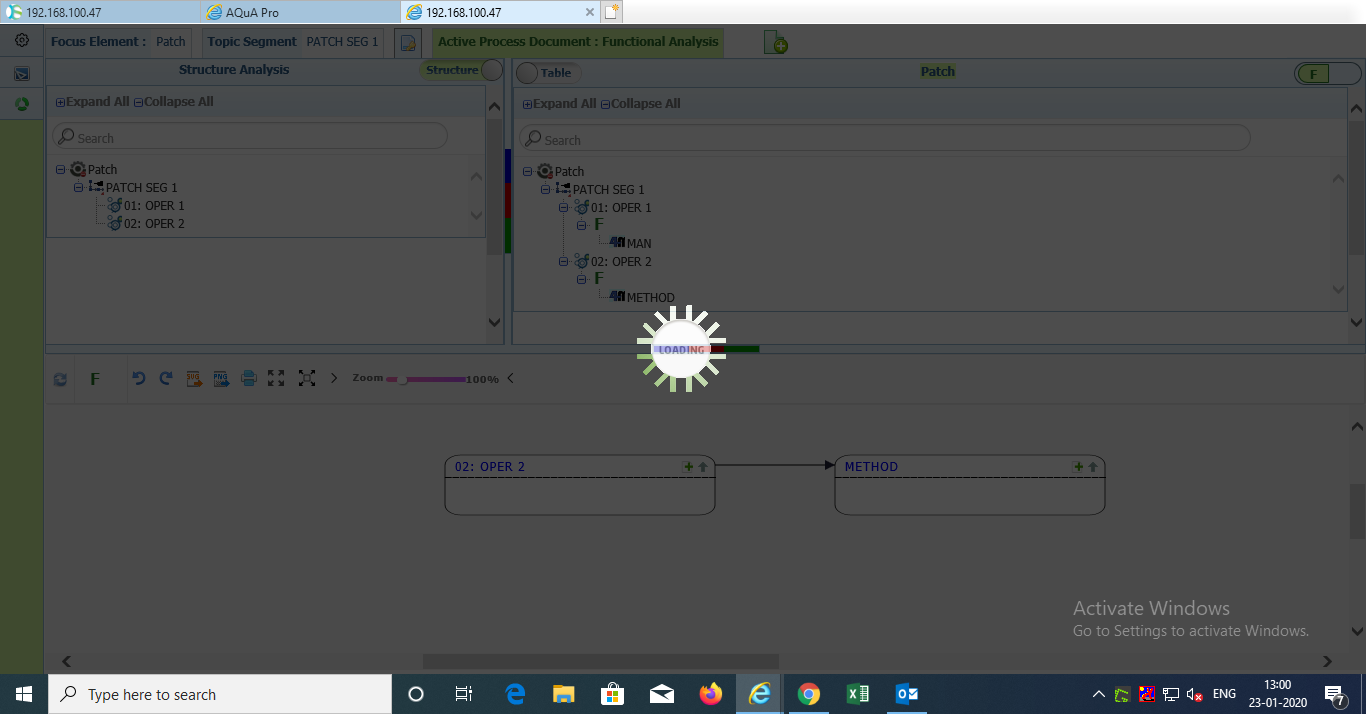Image resolution: width=1366 pixels, height=714 pixels.
Task: Click the up arrow on METHOD node
Action: (x=1093, y=467)
